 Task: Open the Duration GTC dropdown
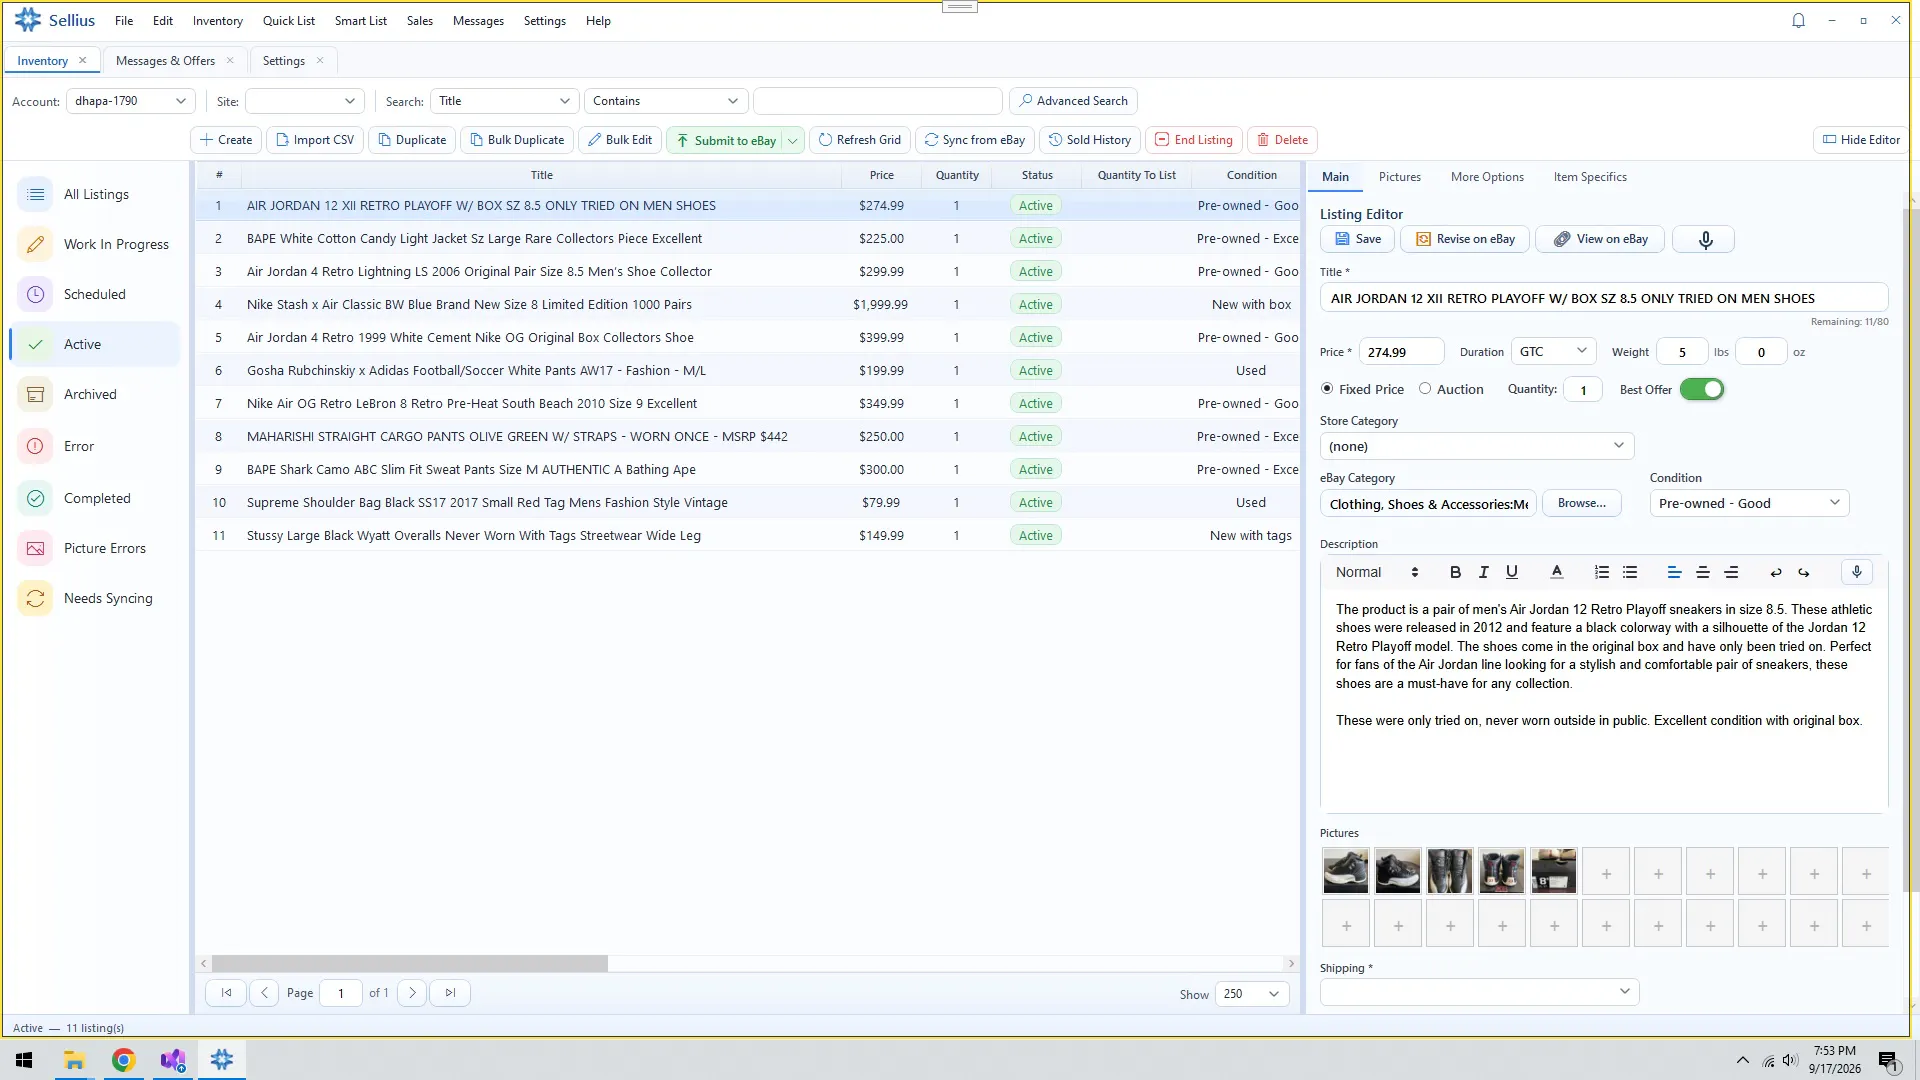1553,352
